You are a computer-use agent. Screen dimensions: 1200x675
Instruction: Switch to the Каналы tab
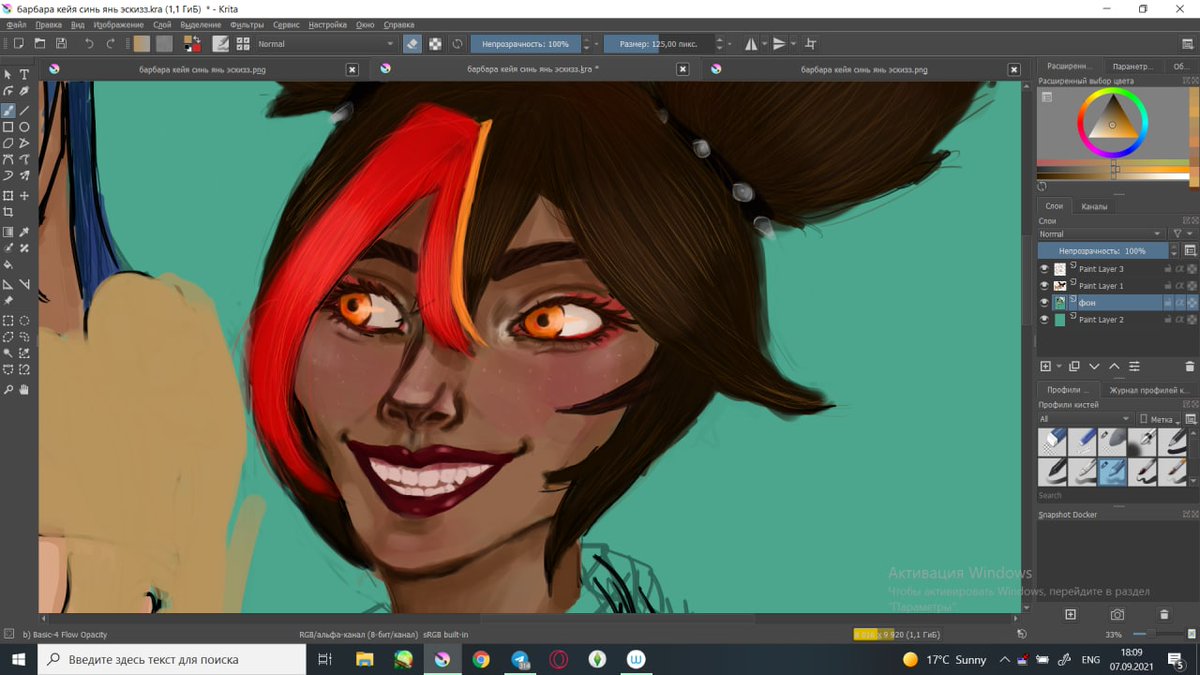[1094, 206]
